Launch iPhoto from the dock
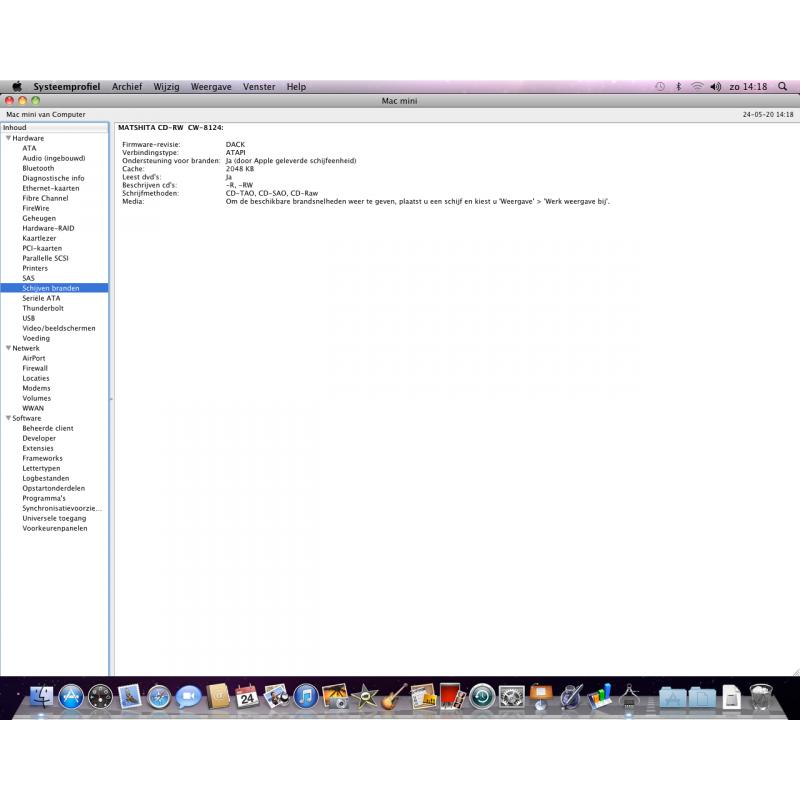The width and height of the screenshot is (800, 800). (335, 696)
